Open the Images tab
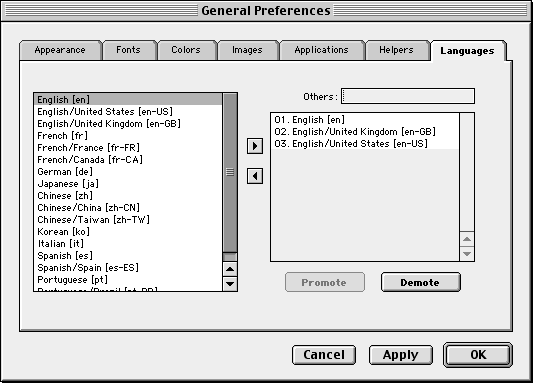This screenshot has width=533, height=383. 247,50
